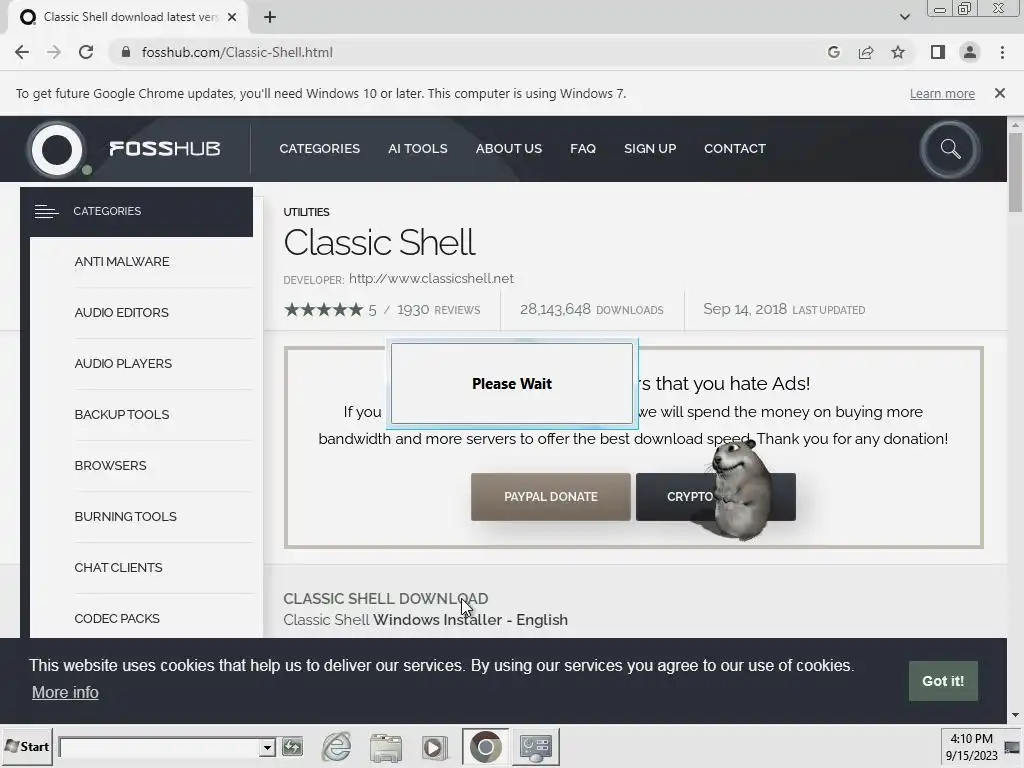Close the Classic Shell tab

[232, 17]
